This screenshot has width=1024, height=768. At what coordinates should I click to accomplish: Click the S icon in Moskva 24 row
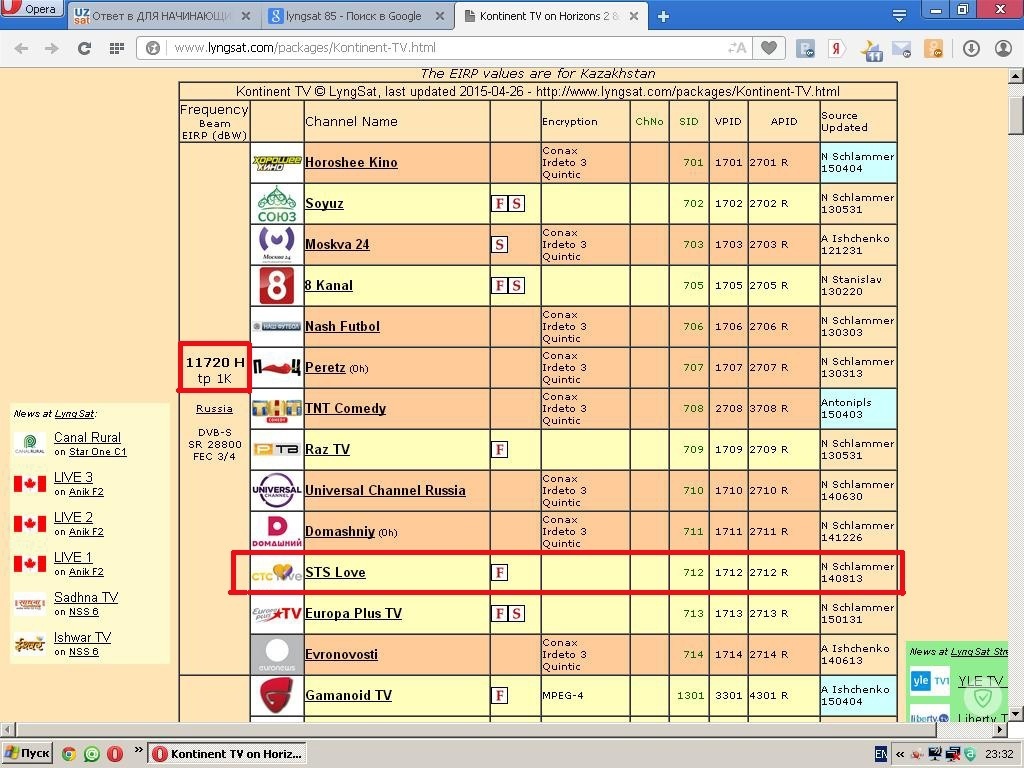[499, 244]
